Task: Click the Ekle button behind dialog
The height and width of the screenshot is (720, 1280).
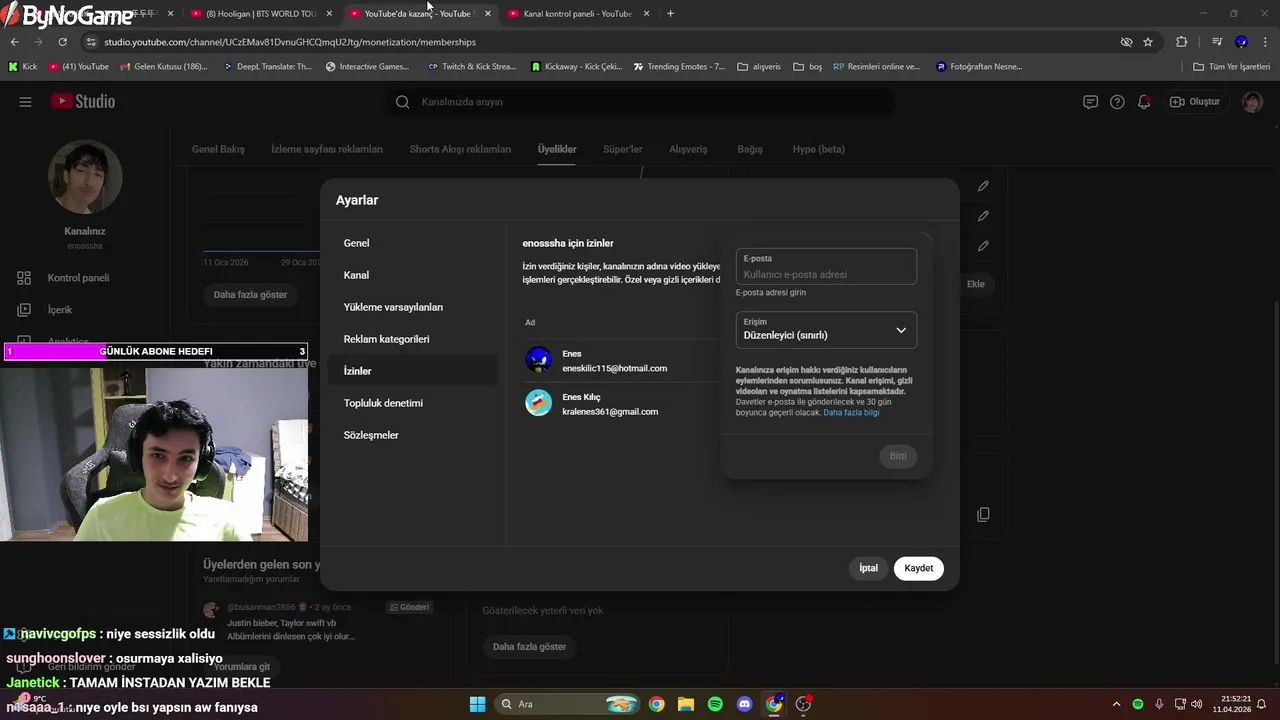Action: click(x=975, y=284)
